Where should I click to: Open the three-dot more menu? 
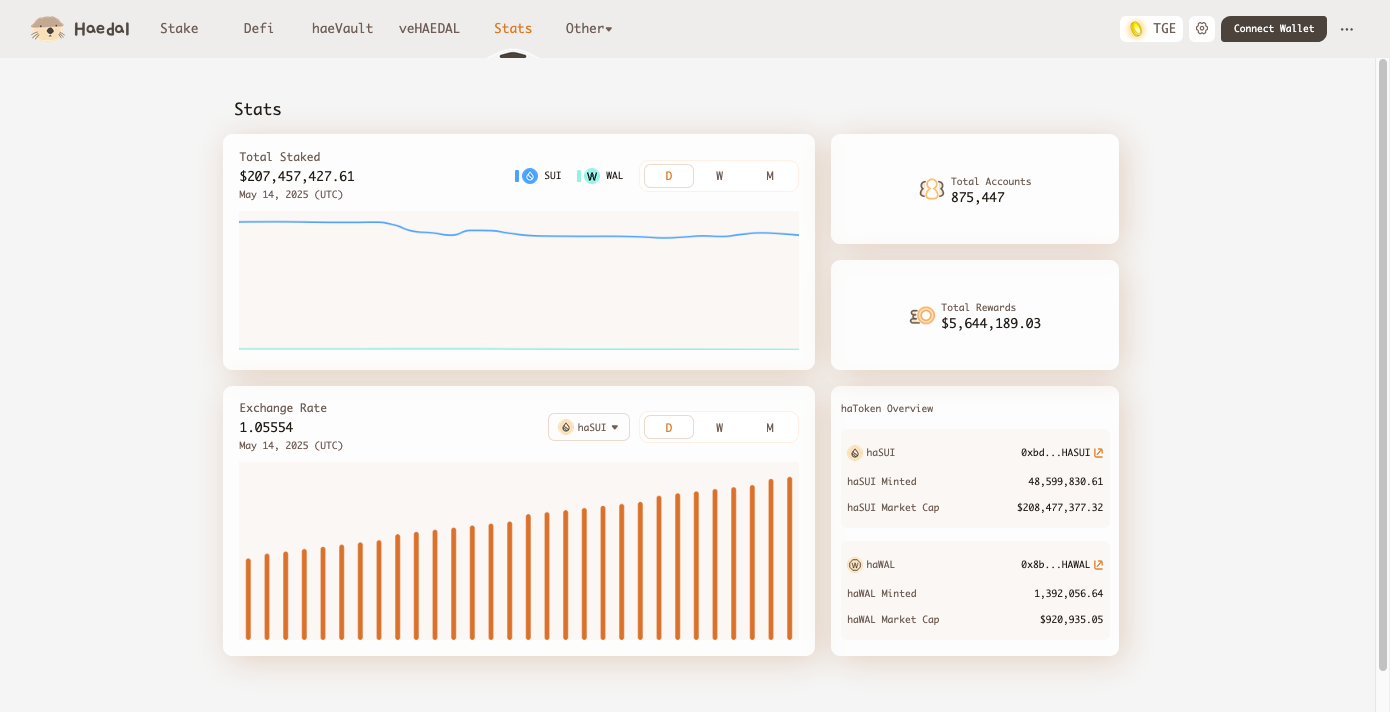1347,29
